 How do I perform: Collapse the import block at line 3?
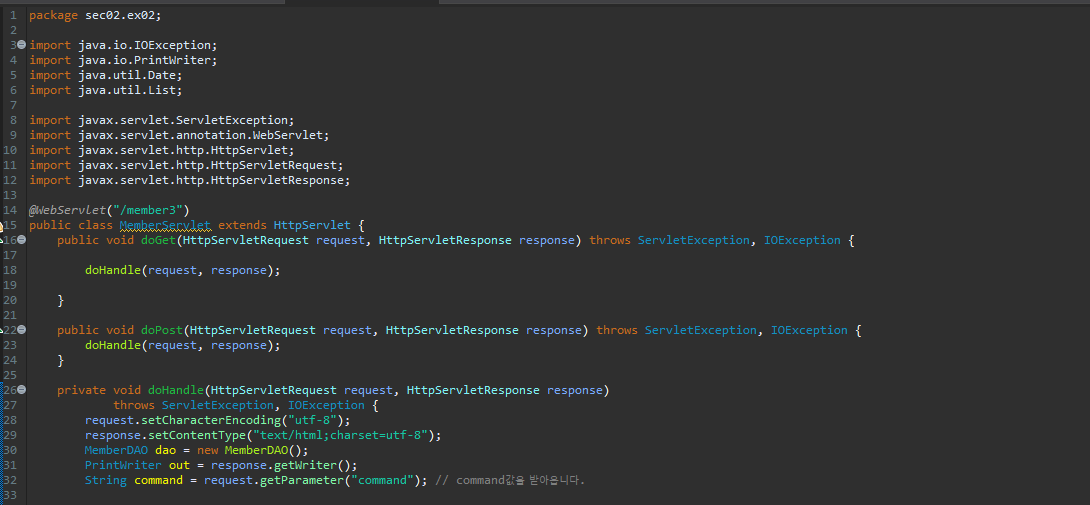click(x=22, y=45)
